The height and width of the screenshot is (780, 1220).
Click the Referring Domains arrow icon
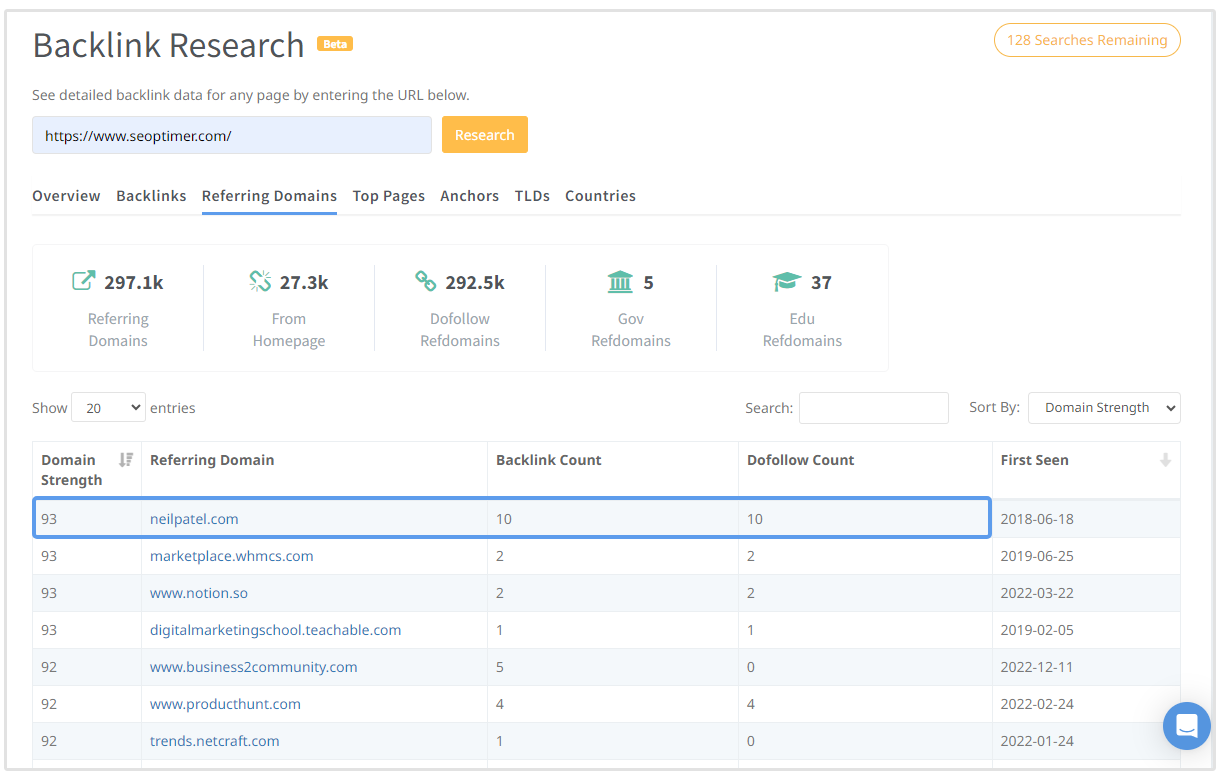[84, 281]
